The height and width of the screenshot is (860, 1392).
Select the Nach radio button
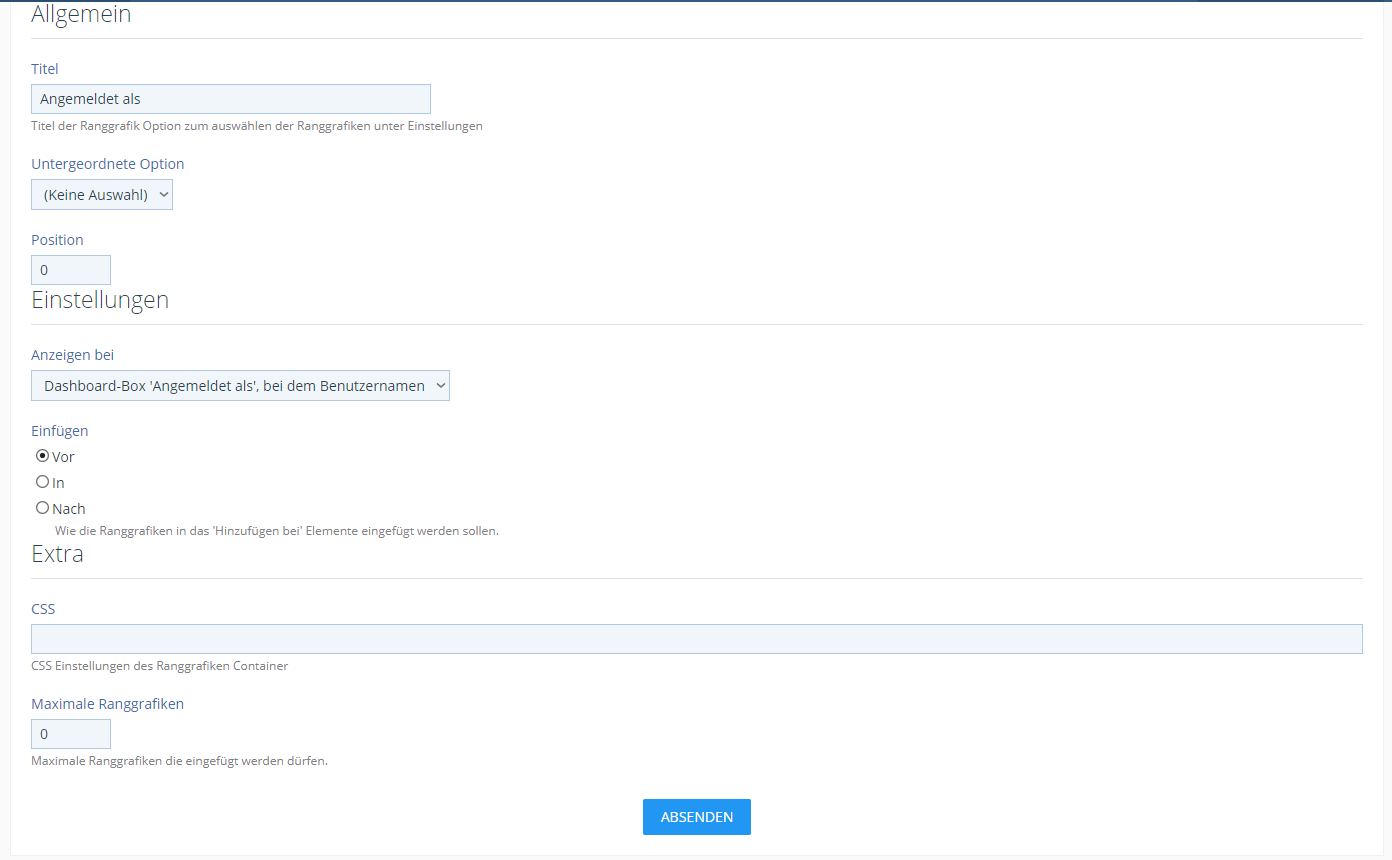pos(43,508)
